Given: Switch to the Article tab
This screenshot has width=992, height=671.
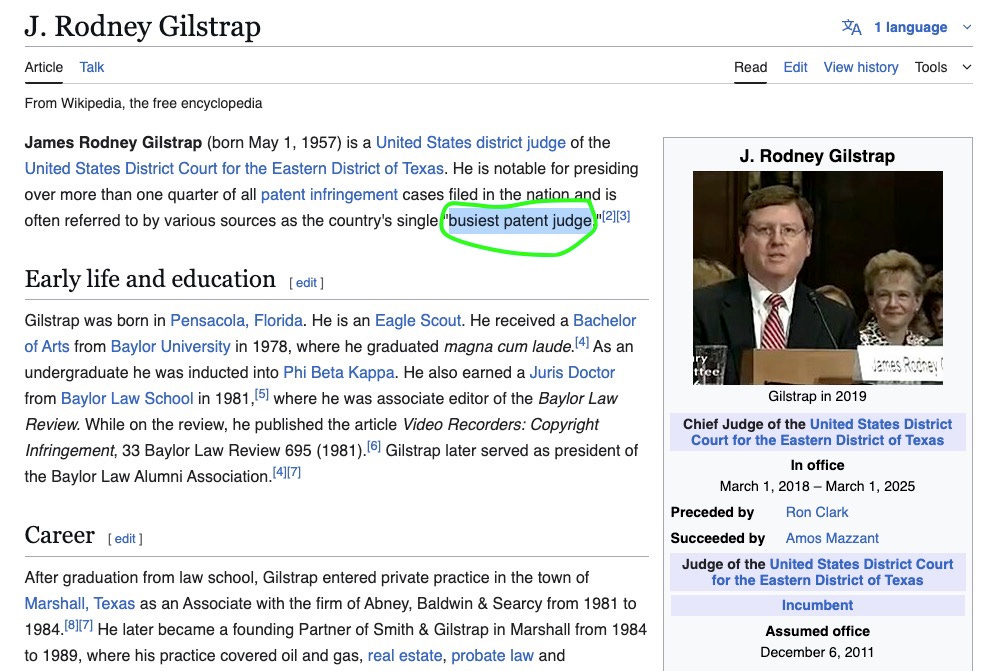Looking at the screenshot, I should (x=44, y=67).
